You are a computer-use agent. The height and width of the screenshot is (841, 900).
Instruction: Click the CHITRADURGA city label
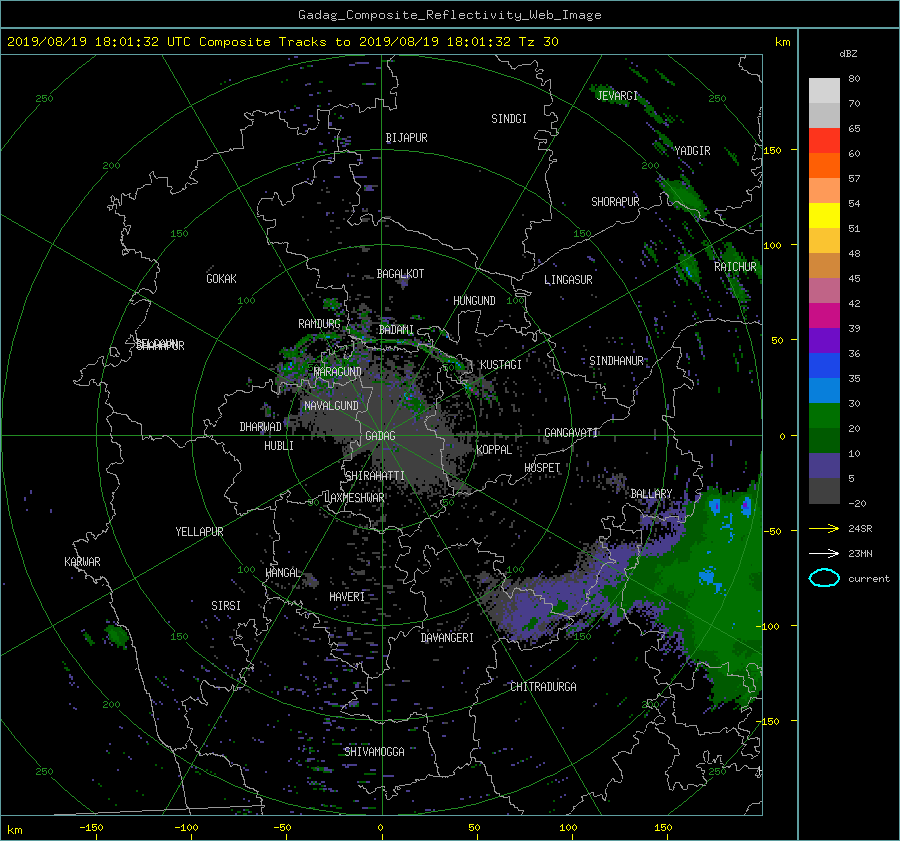coord(543,687)
